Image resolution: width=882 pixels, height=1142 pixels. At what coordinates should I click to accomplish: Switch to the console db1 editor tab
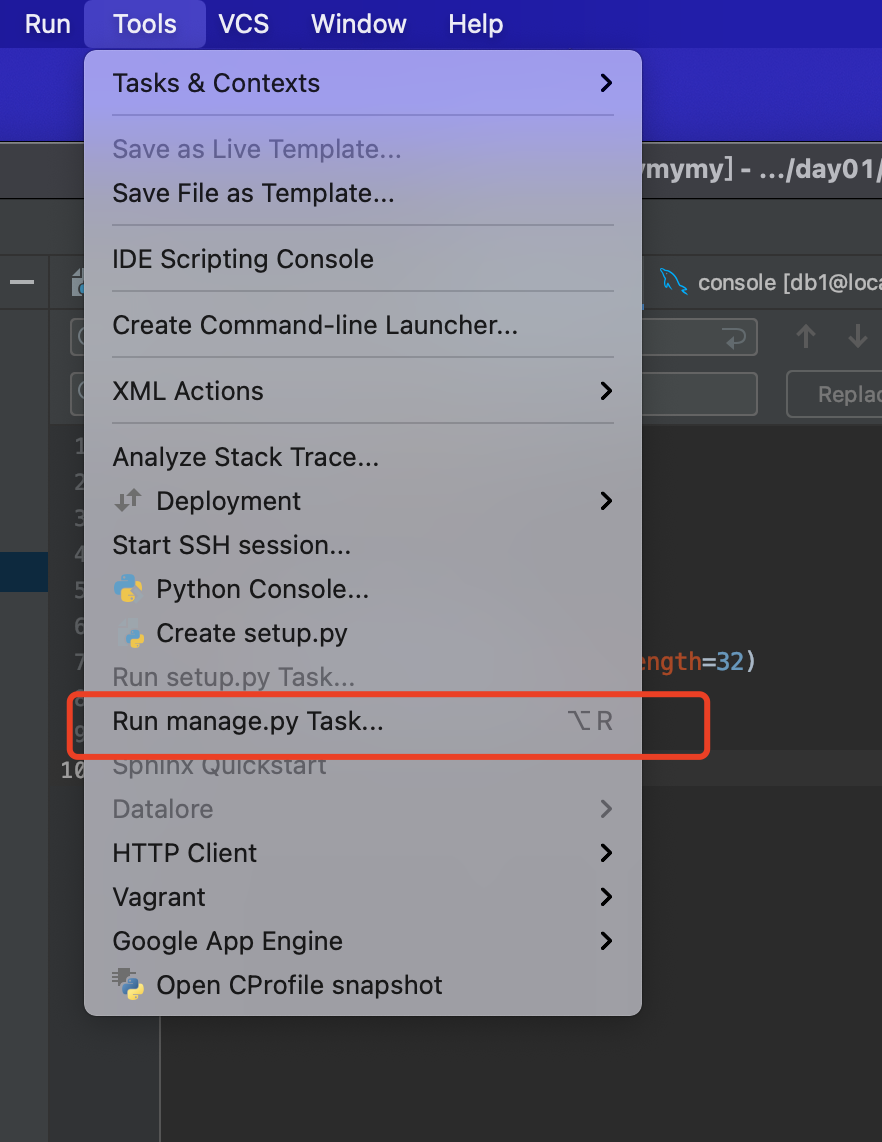click(780, 283)
